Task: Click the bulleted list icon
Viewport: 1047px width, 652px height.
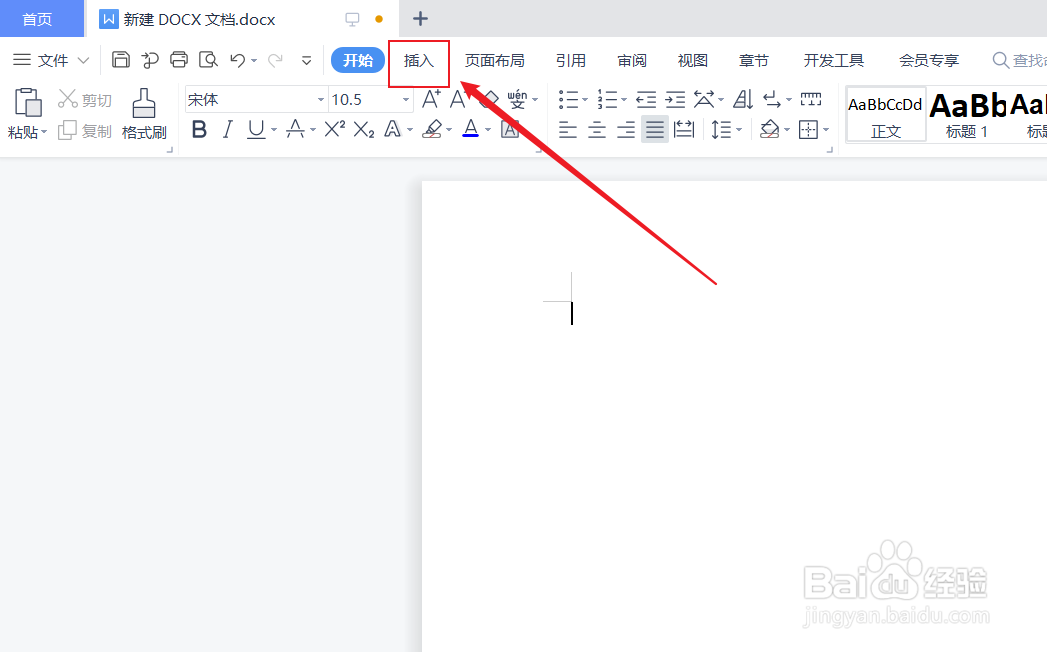Action: pos(567,98)
